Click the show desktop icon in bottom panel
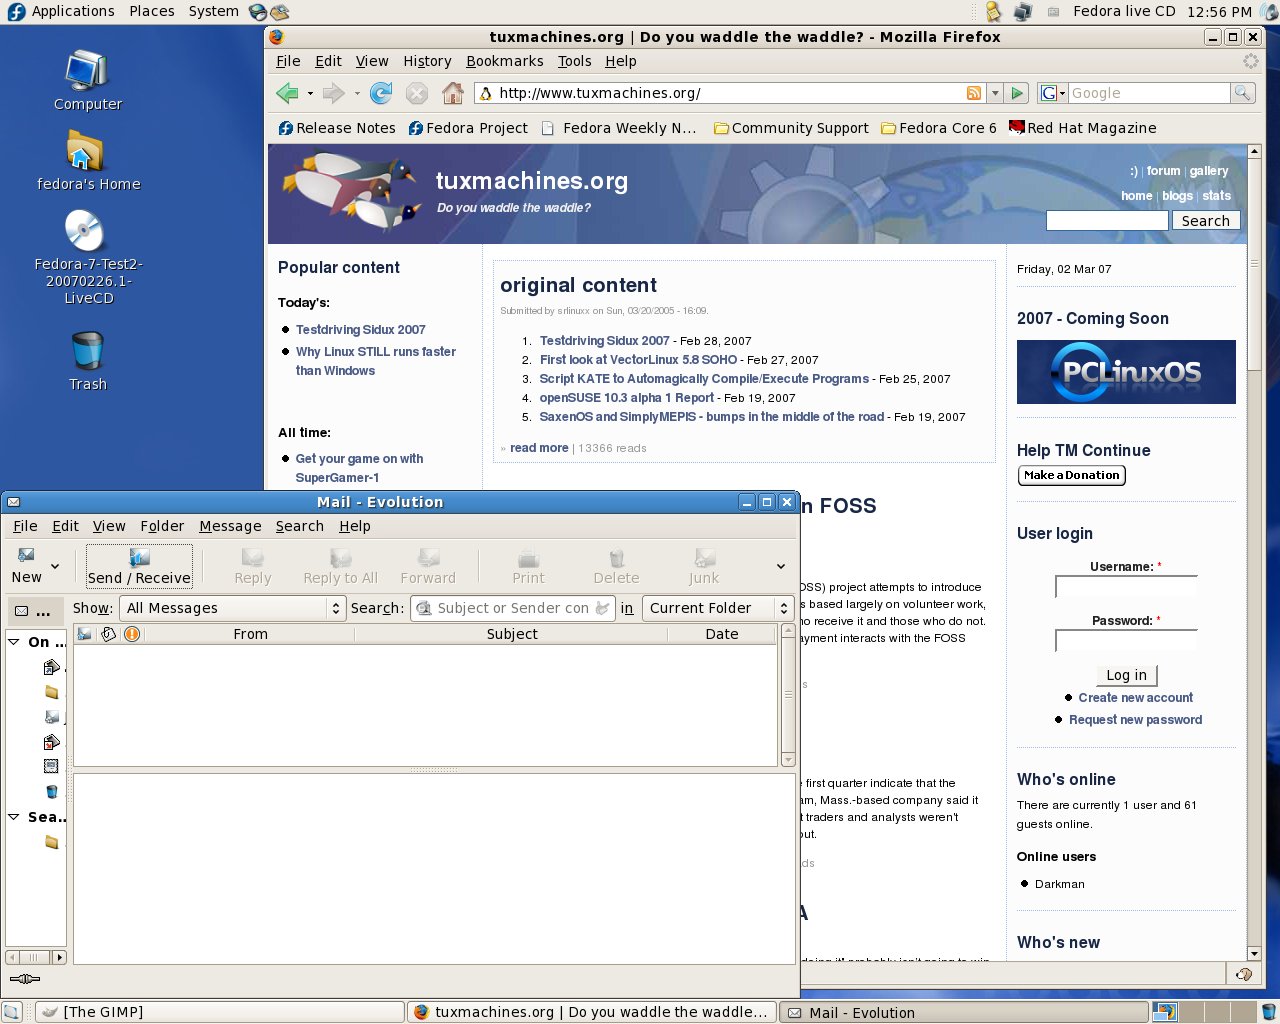This screenshot has height=1024, width=1280. (12, 1012)
